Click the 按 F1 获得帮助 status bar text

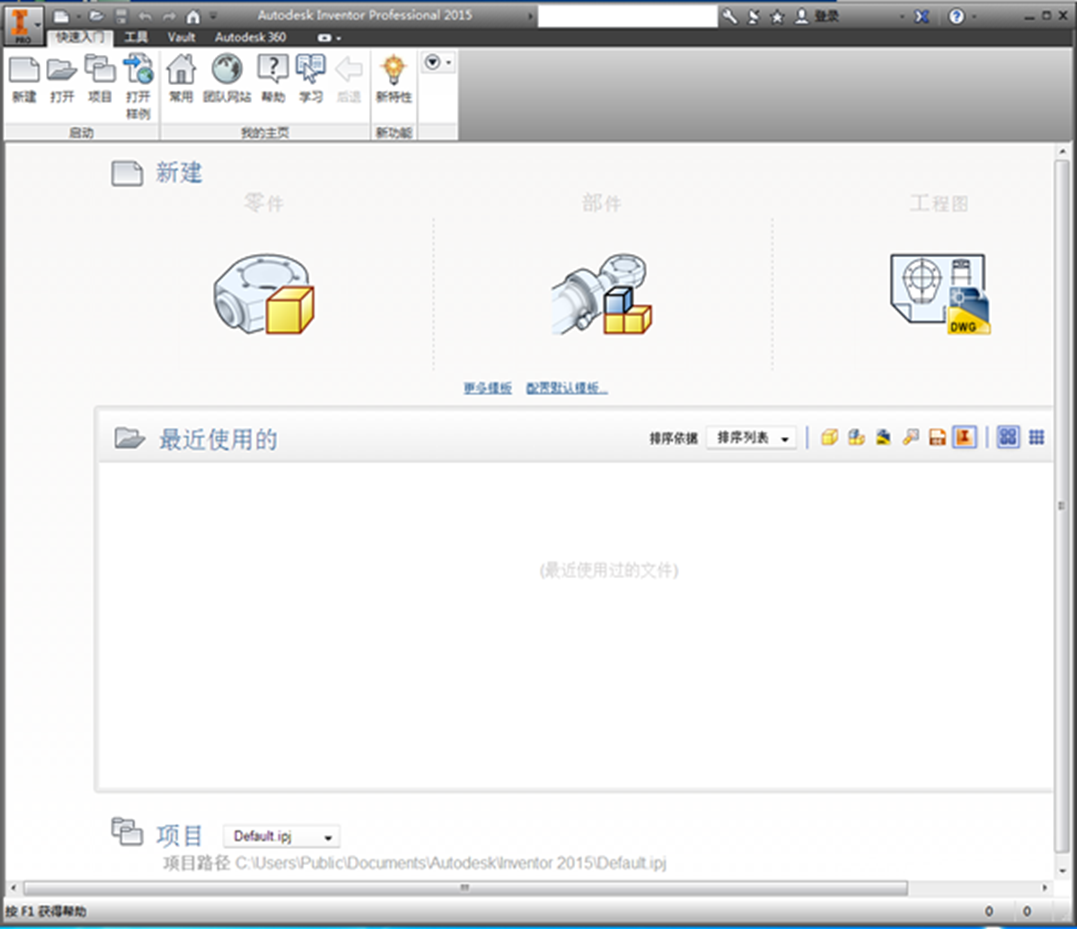(46, 911)
